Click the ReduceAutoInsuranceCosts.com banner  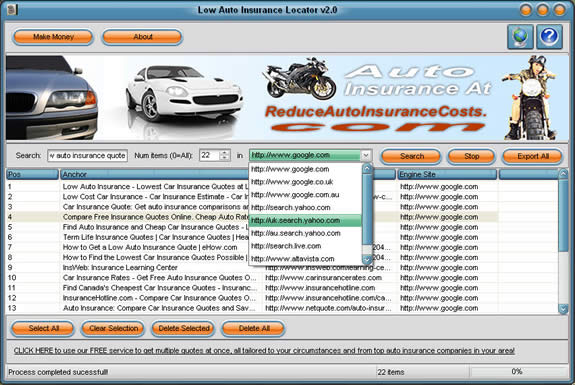[287, 98]
